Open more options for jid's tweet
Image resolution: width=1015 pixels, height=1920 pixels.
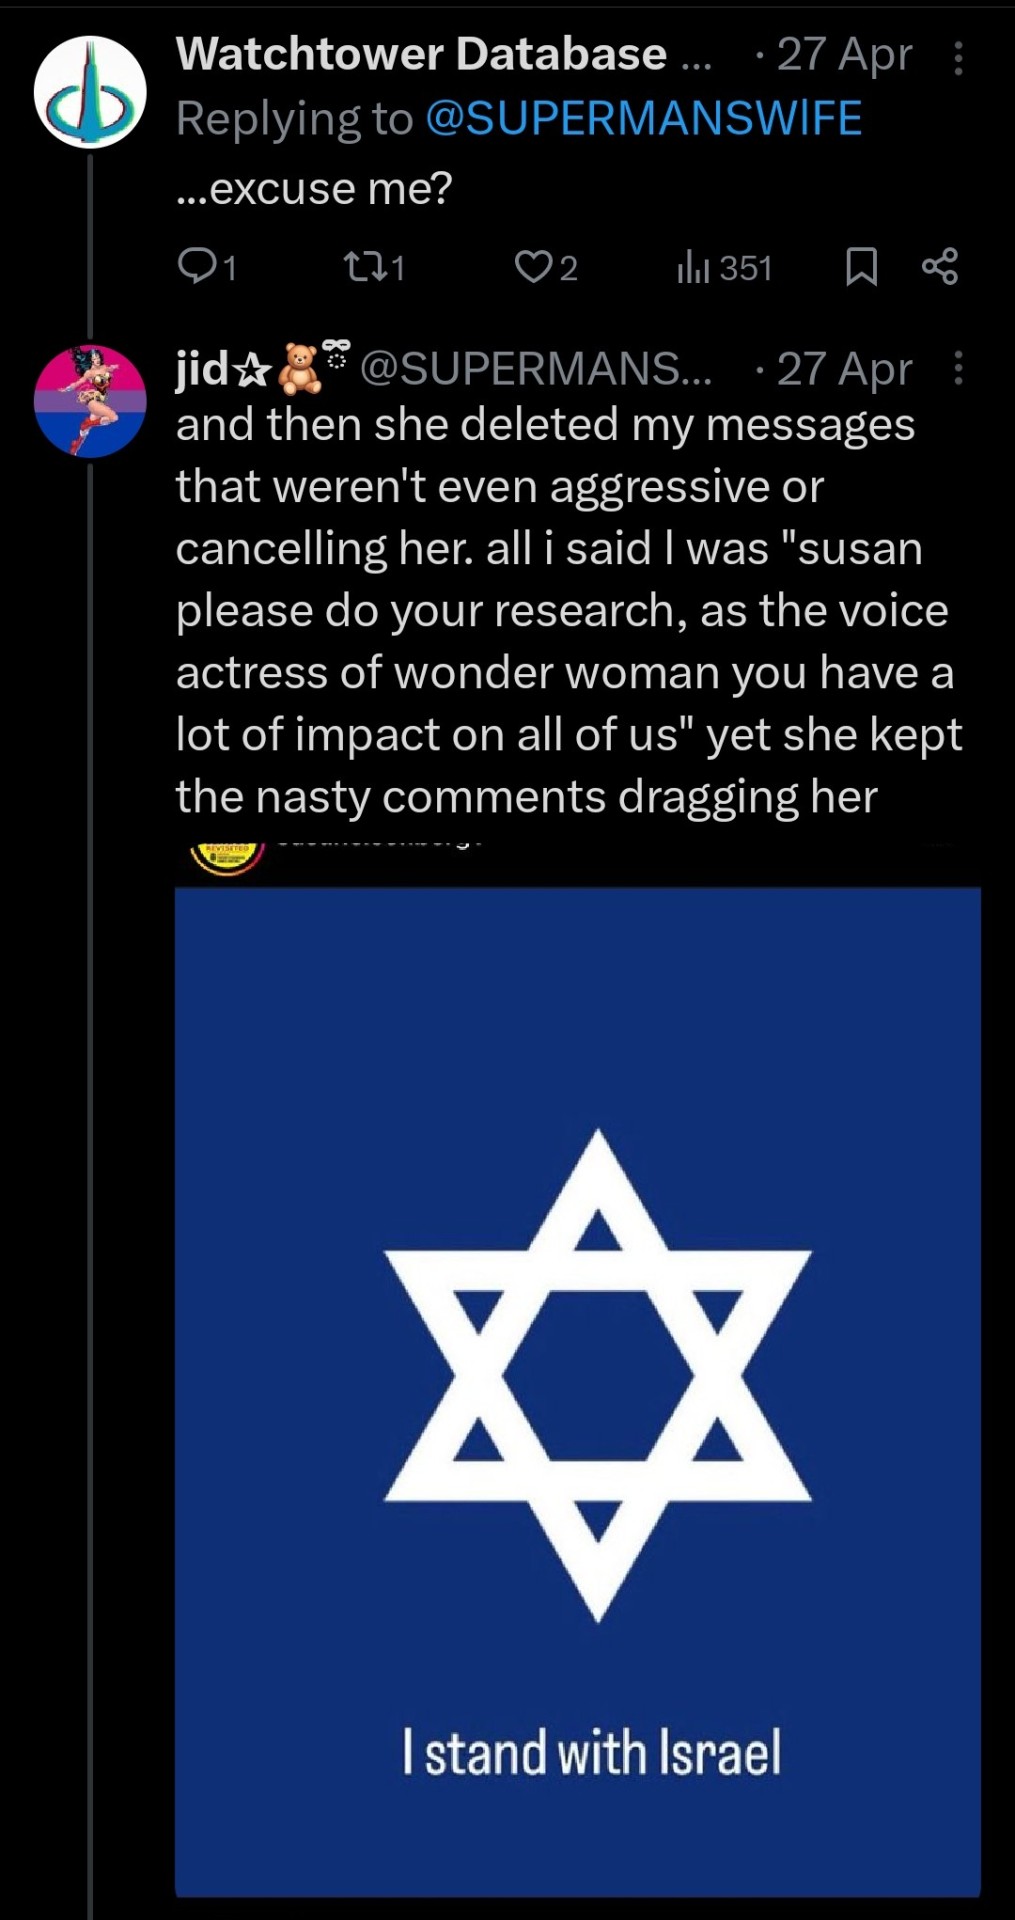[958, 368]
